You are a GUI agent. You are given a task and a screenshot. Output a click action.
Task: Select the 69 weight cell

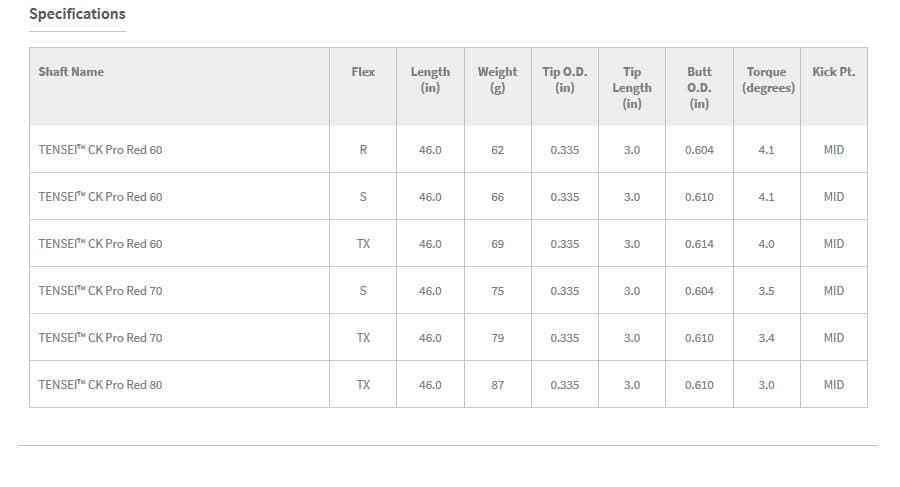tap(498, 244)
